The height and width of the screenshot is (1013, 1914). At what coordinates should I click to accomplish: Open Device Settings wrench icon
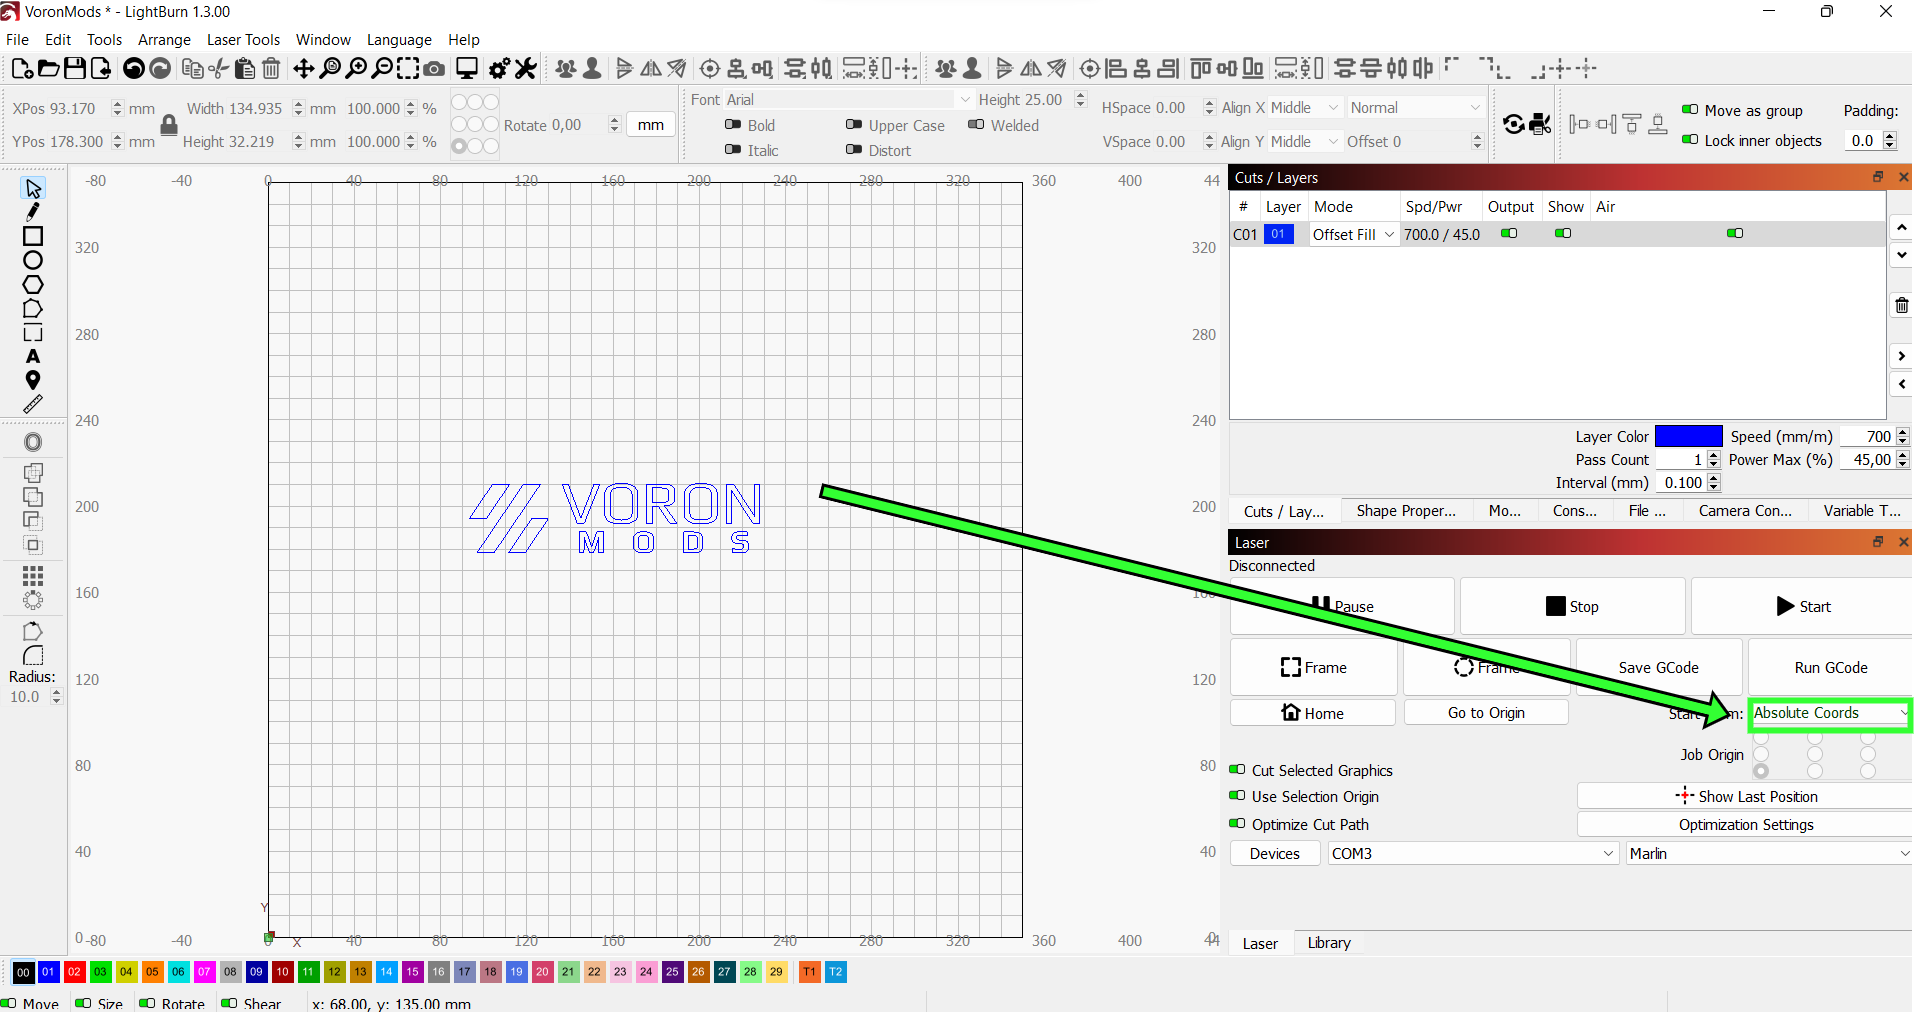click(x=525, y=68)
